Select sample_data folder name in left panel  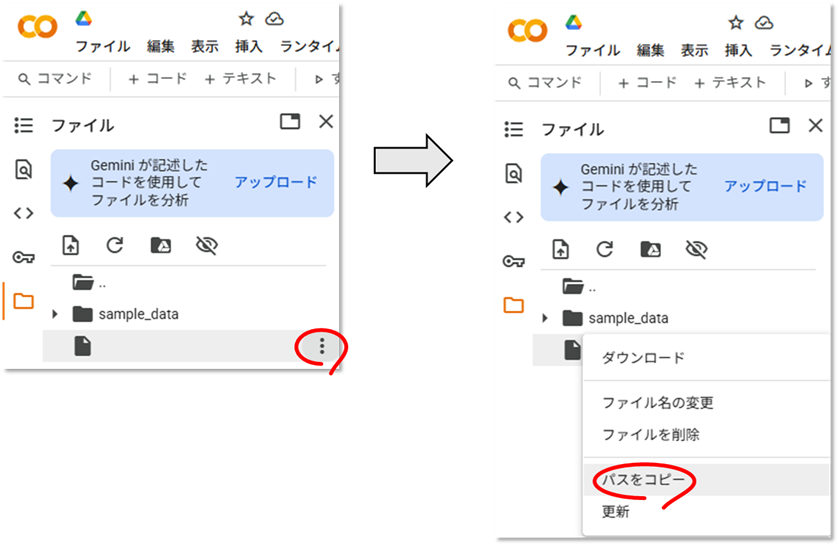coord(139,314)
